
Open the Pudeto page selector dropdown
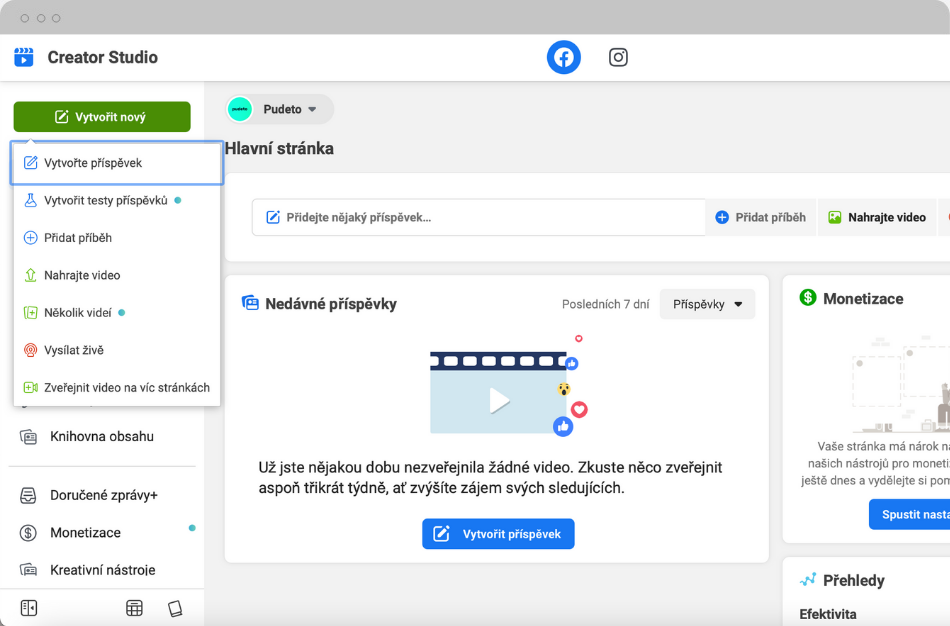[x=279, y=109]
